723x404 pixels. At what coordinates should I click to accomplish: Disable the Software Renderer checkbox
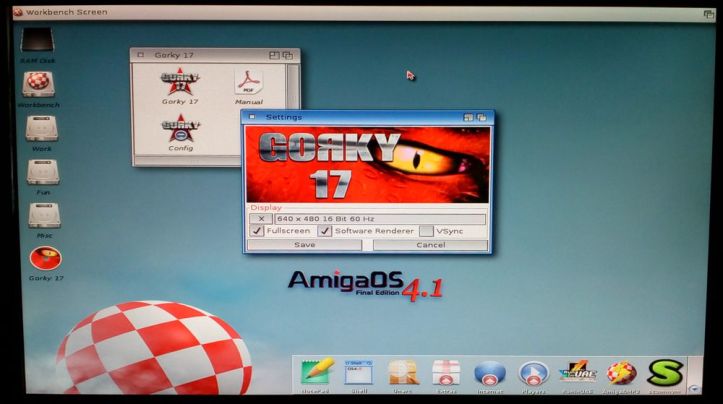coord(325,231)
